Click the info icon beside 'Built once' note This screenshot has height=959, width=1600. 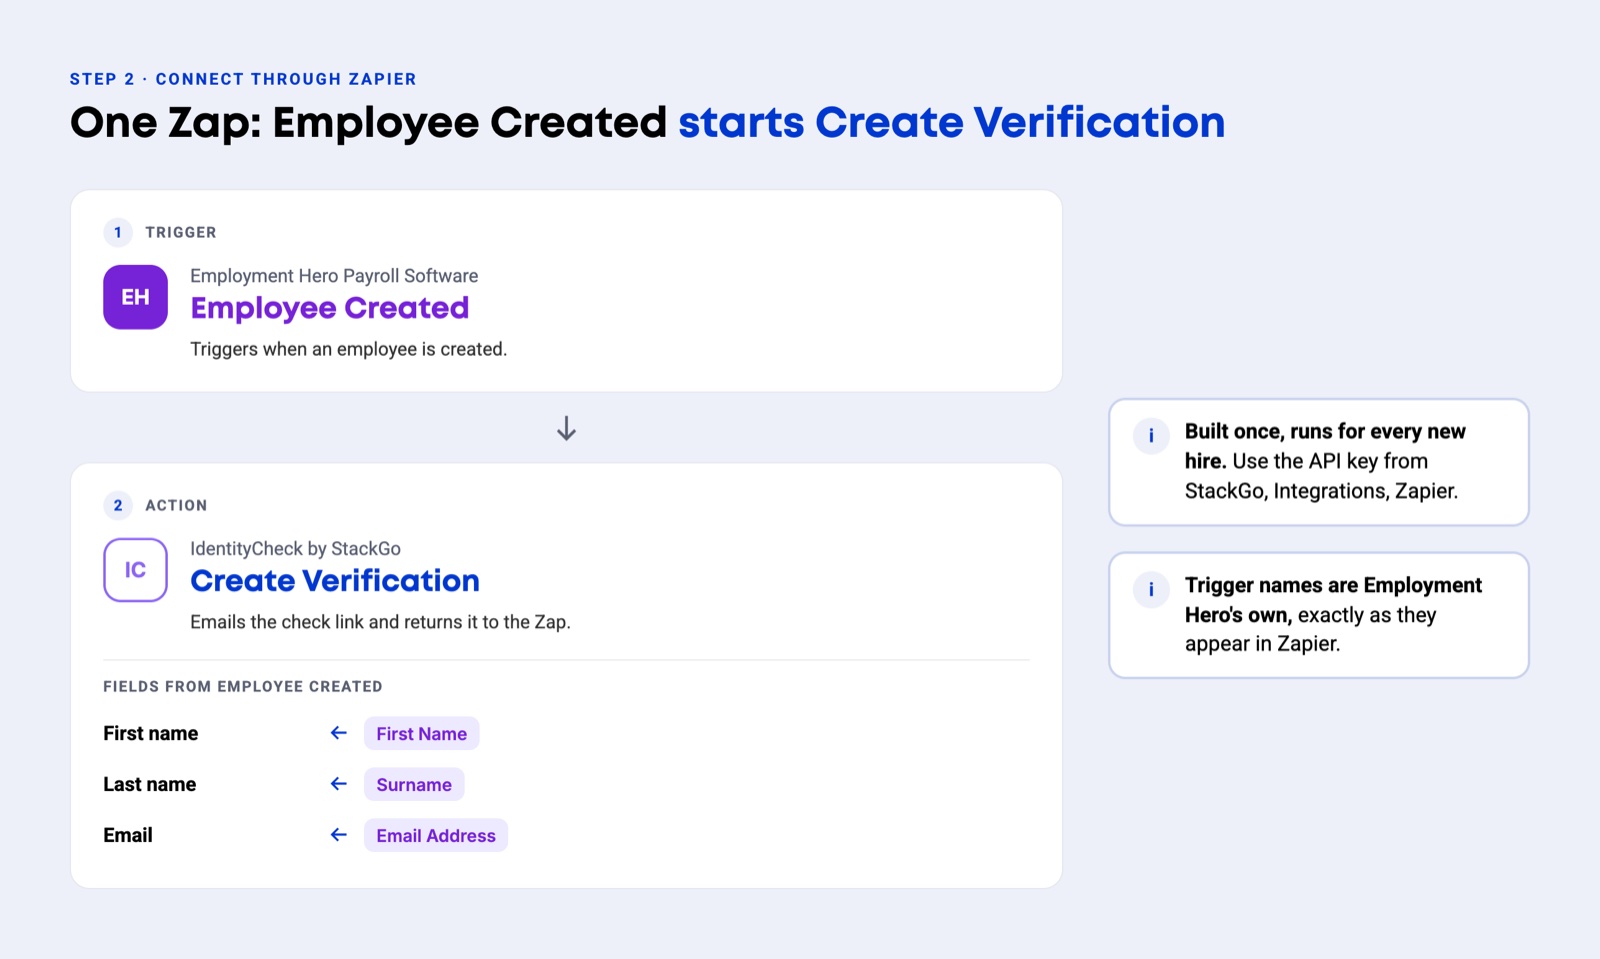tap(1151, 435)
